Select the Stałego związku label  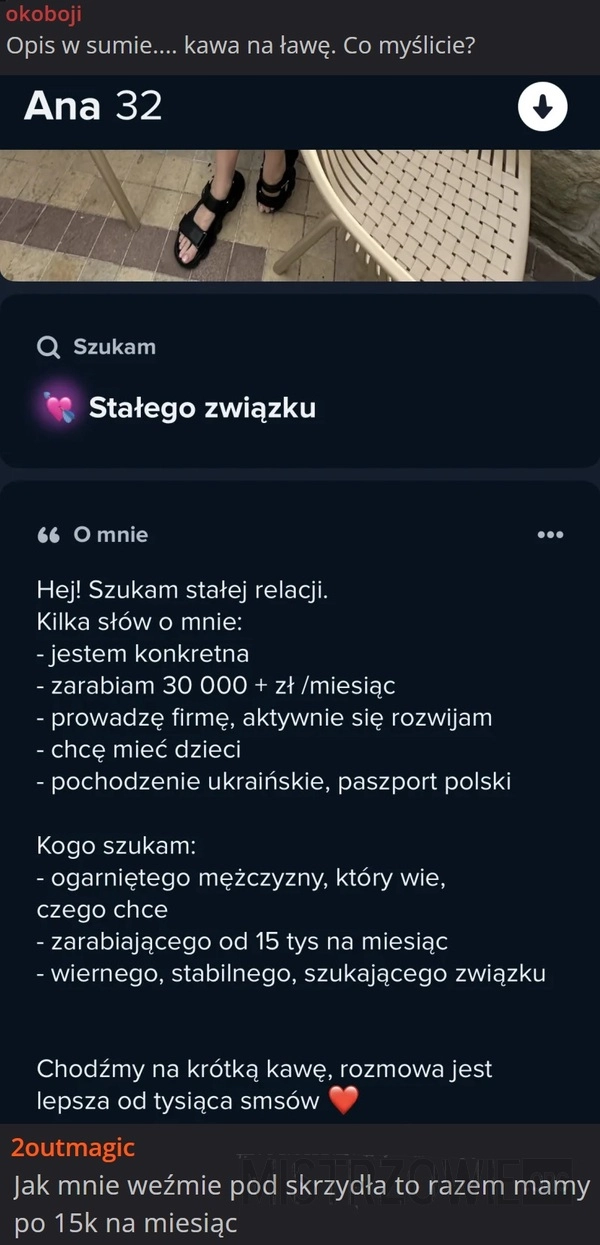coord(202,408)
